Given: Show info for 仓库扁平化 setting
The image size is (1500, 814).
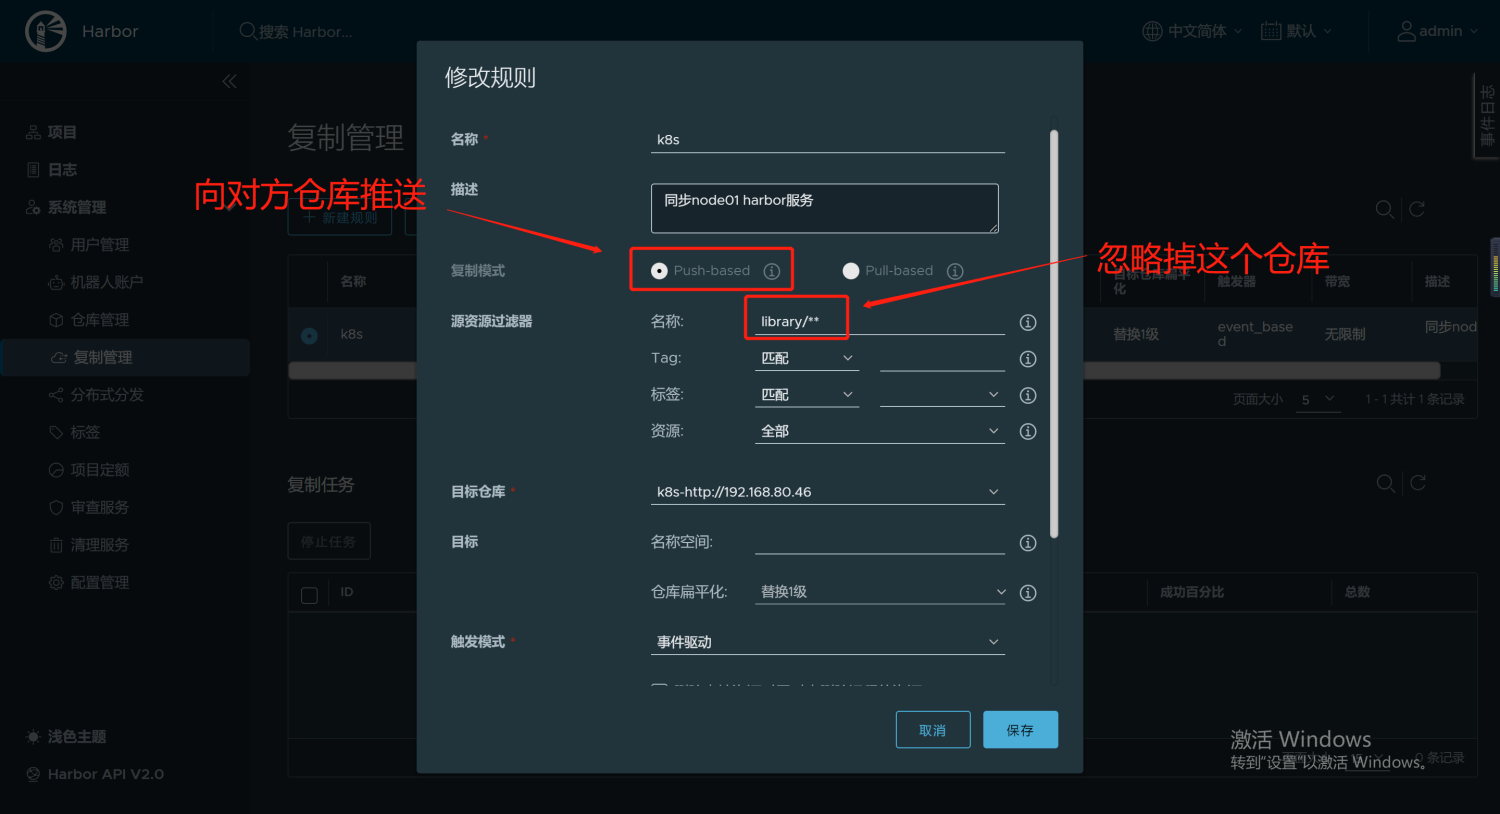Looking at the screenshot, I should pyautogui.click(x=1027, y=593).
